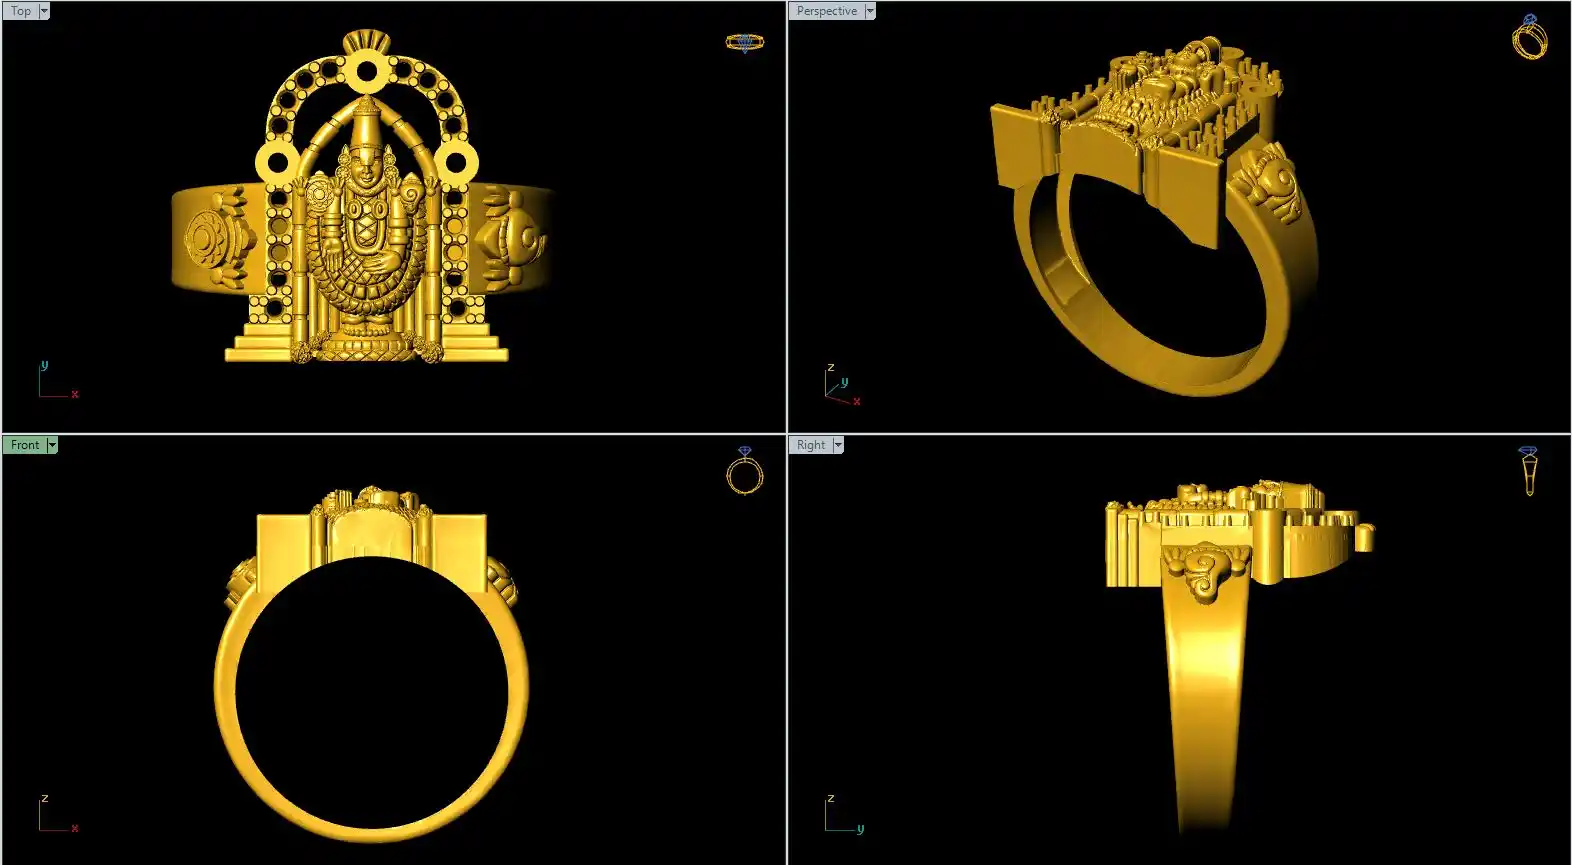Open the Perspective viewport dropdown arrow
1572x865 pixels.
(x=870, y=11)
